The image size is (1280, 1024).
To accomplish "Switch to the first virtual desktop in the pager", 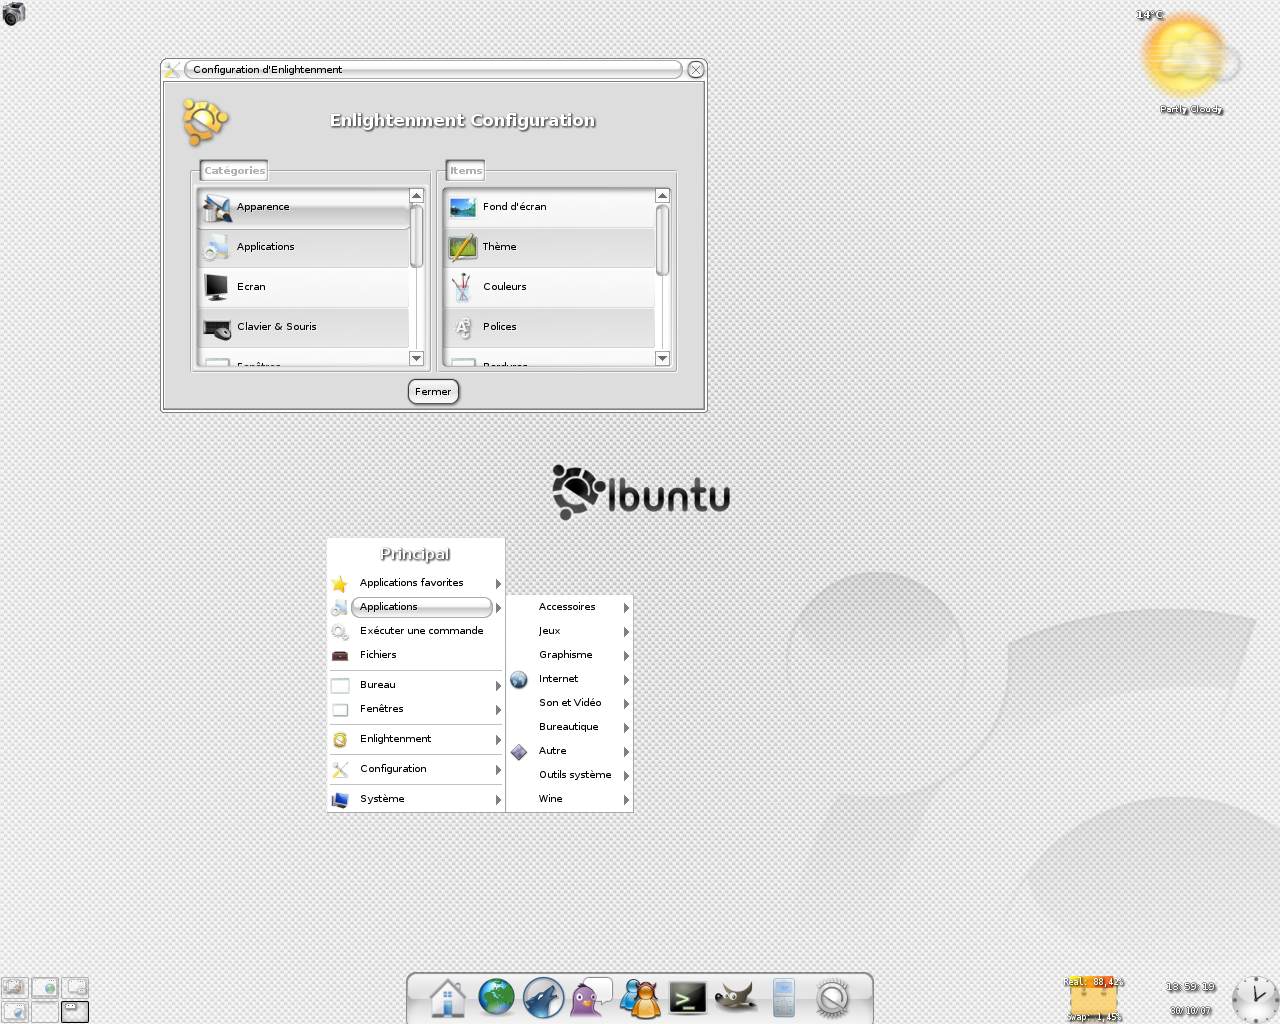I will pyautogui.click(x=15, y=988).
